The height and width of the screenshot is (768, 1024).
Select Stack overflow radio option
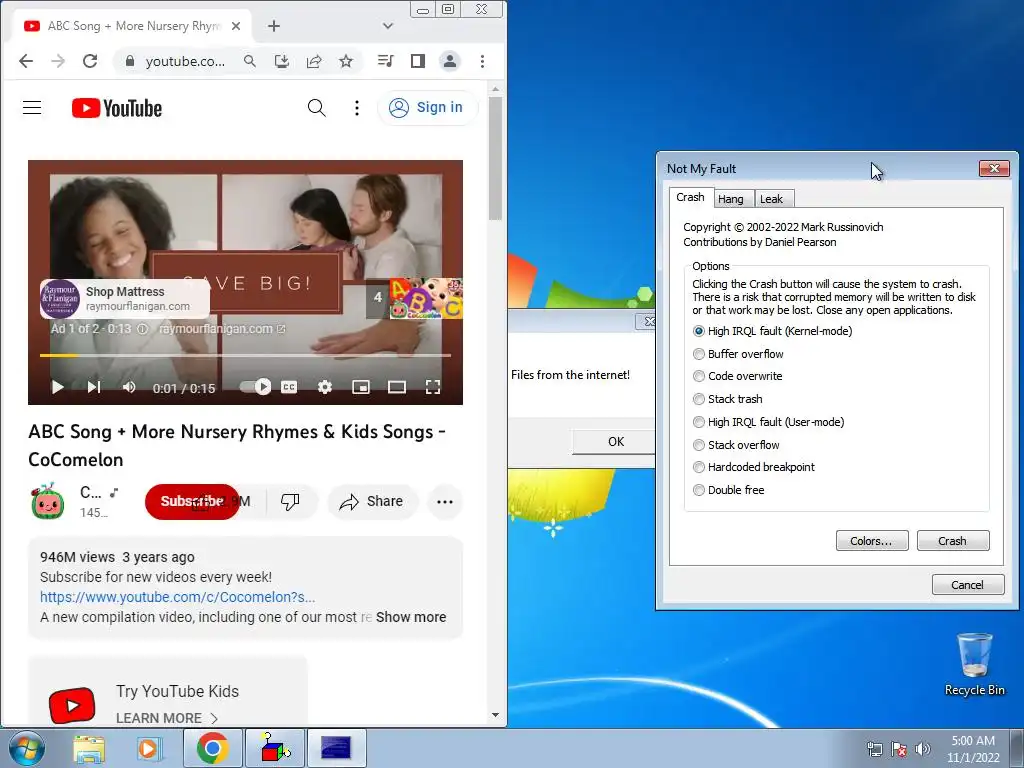tap(737, 445)
